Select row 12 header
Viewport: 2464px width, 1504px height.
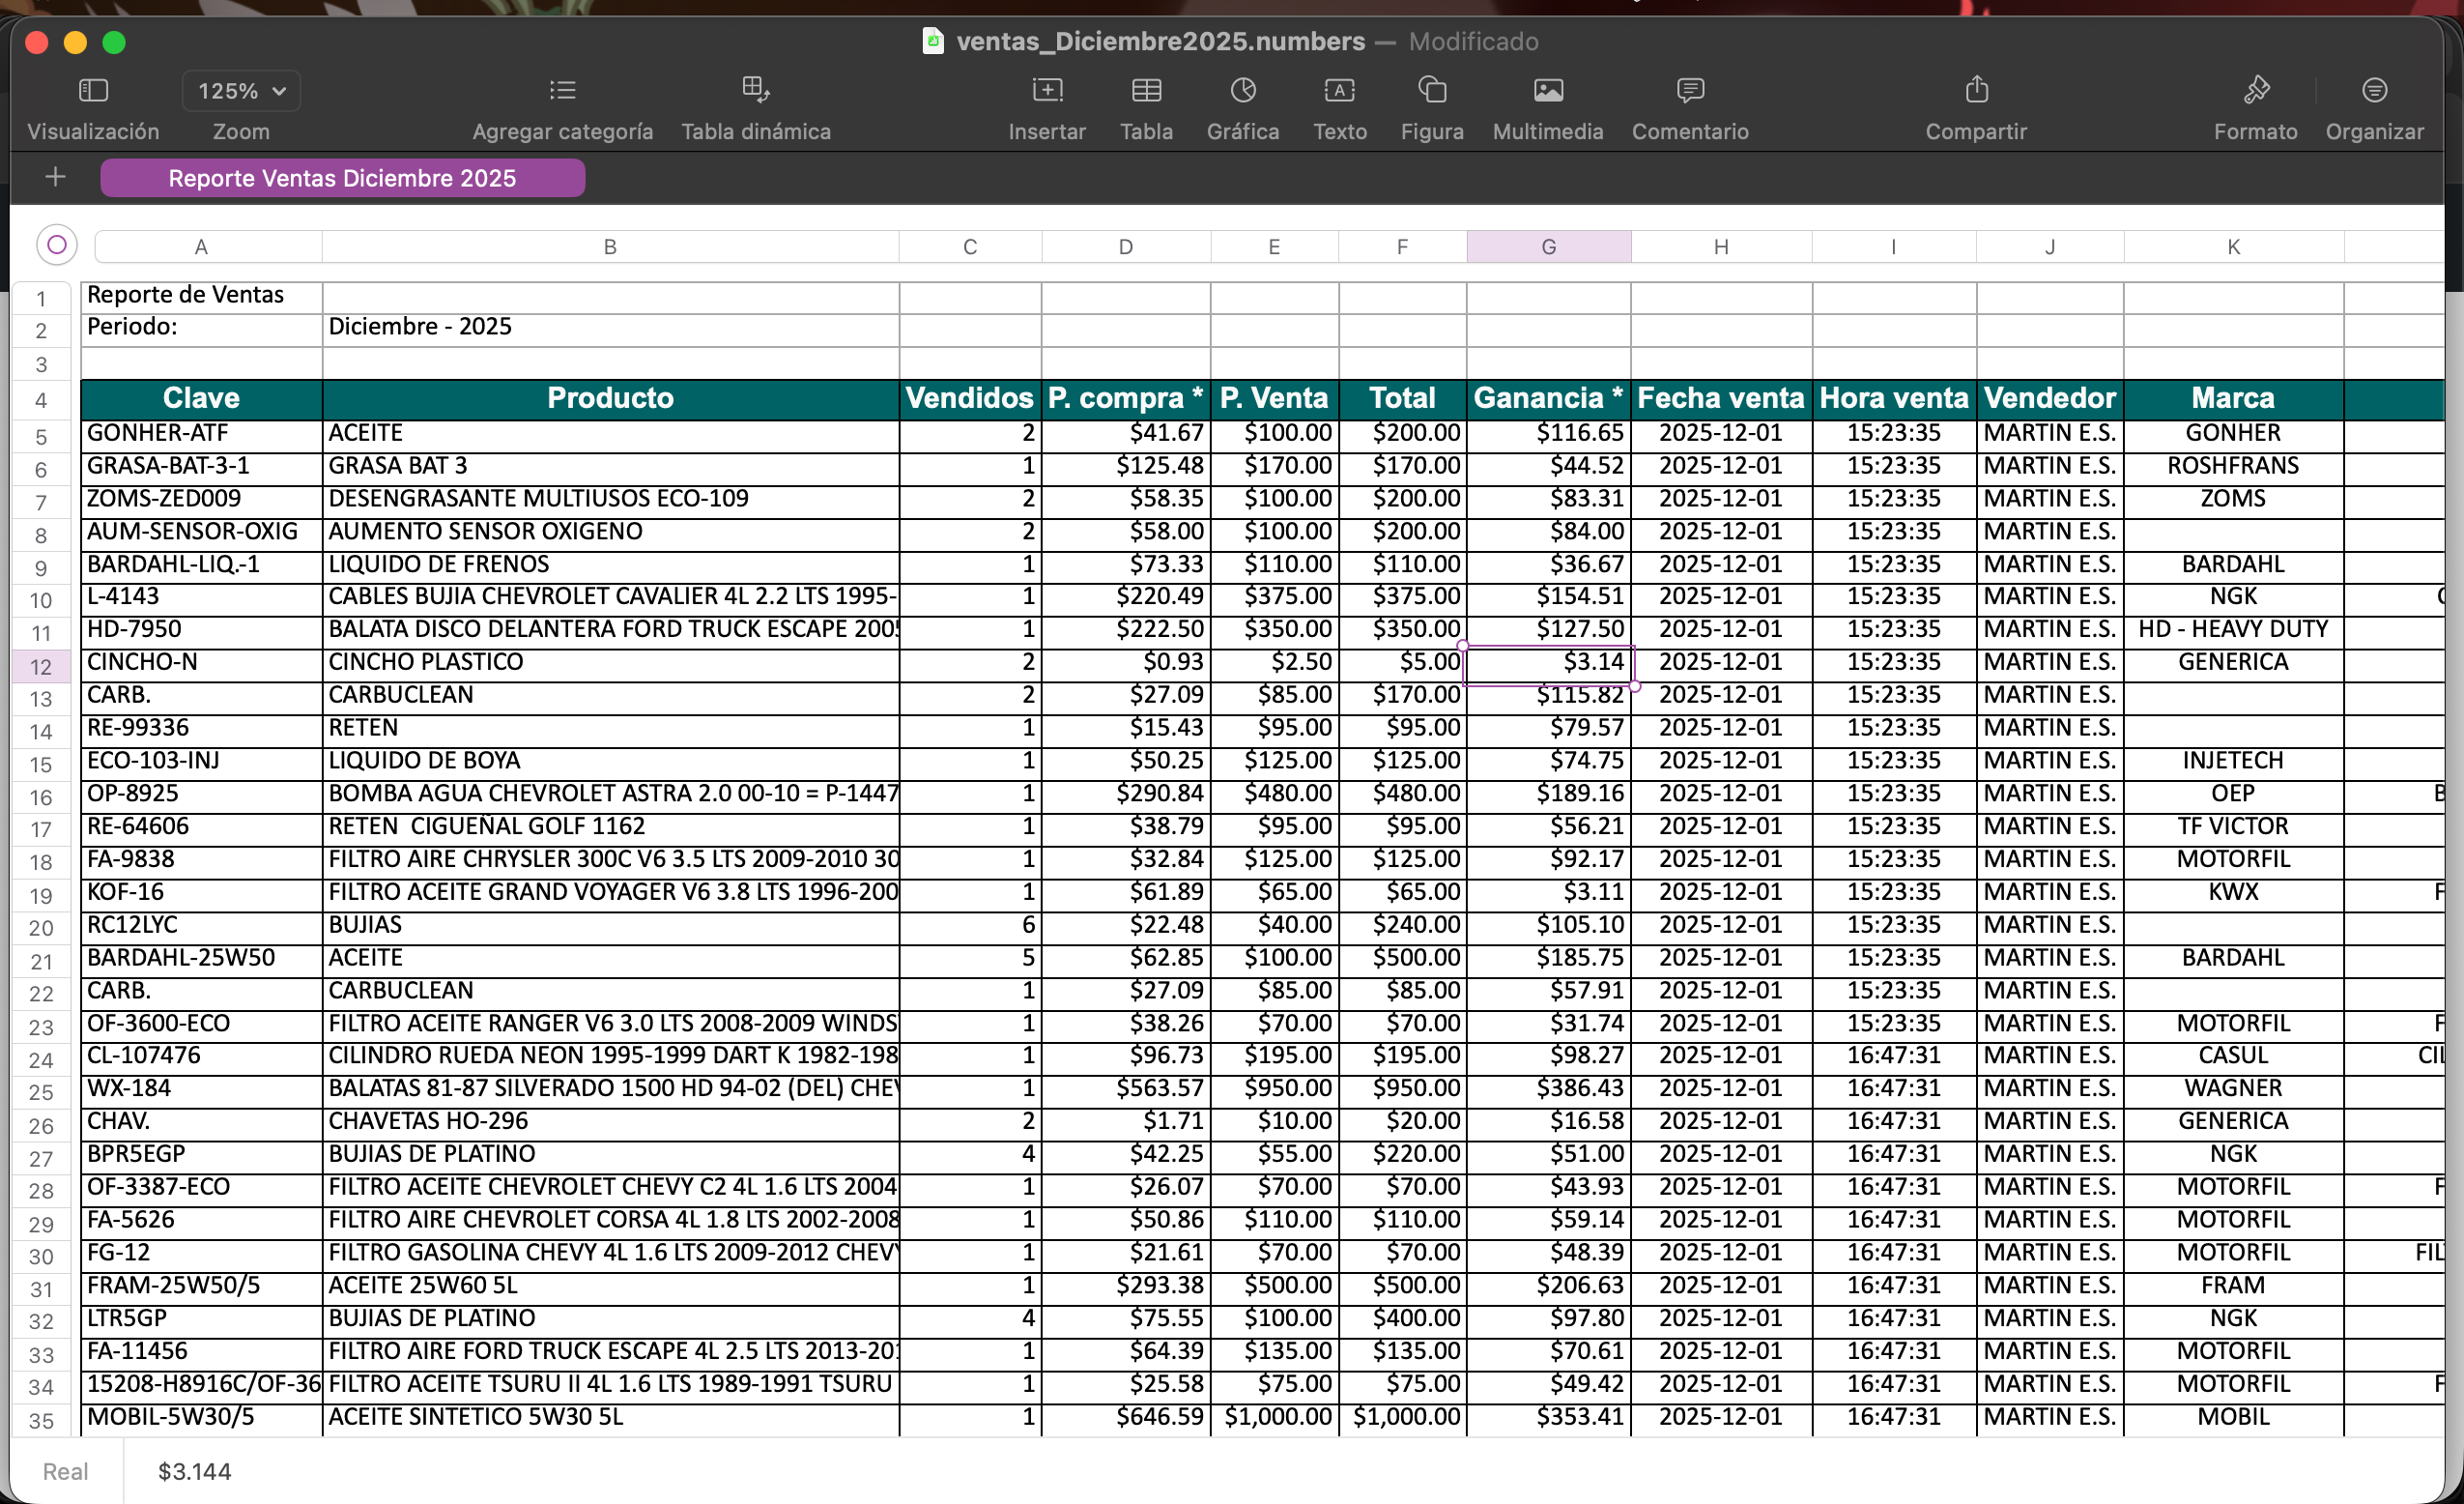coord(41,661)
